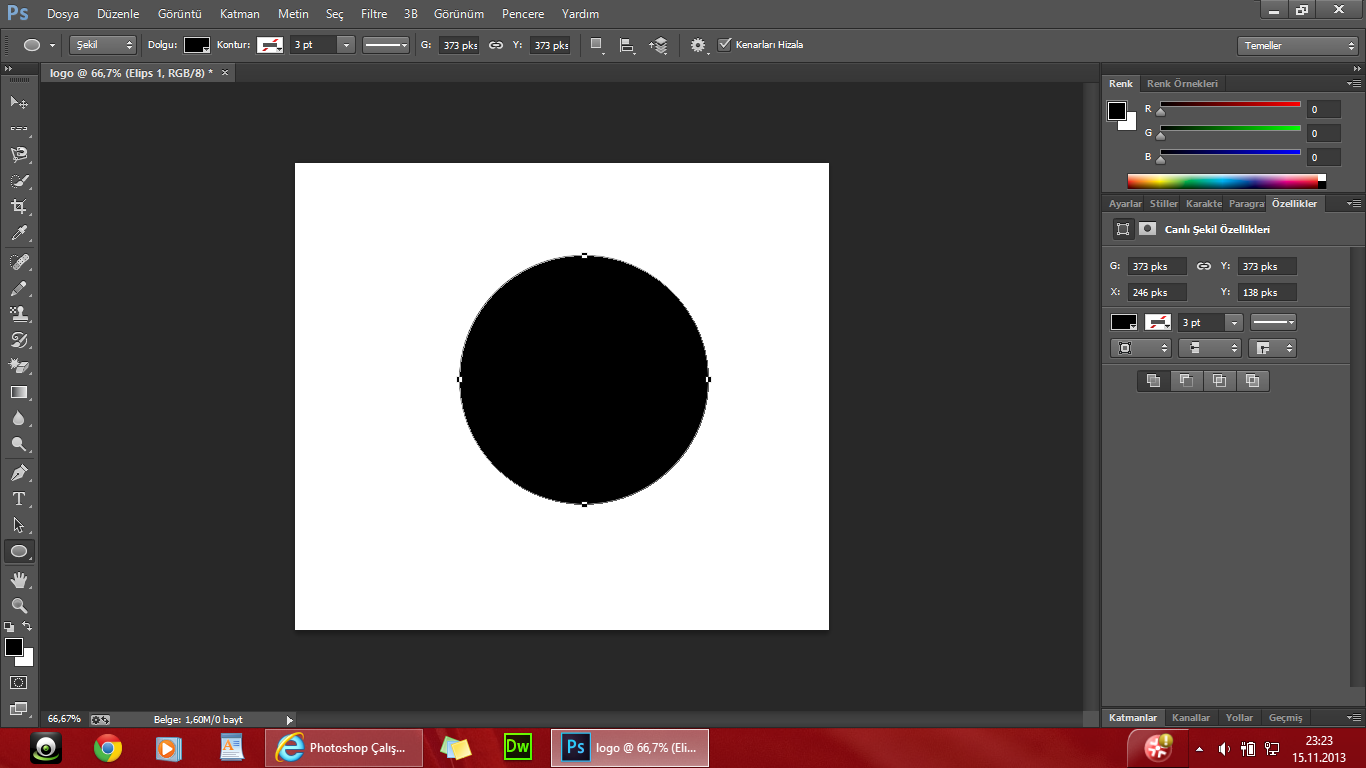
Task: Activate the Horizontal Type tool
Action: (19, 499)
